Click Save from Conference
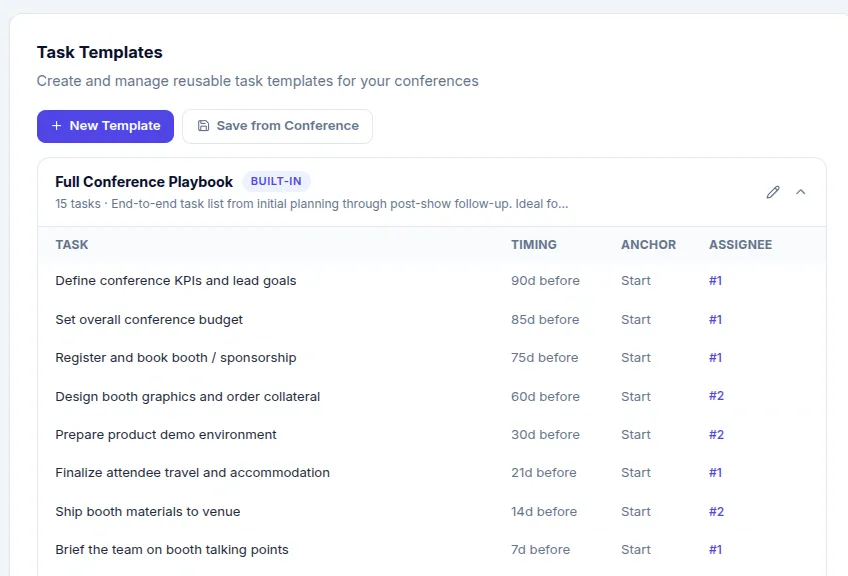Viewport: 848px width, 576px height. tap(277, 126)
